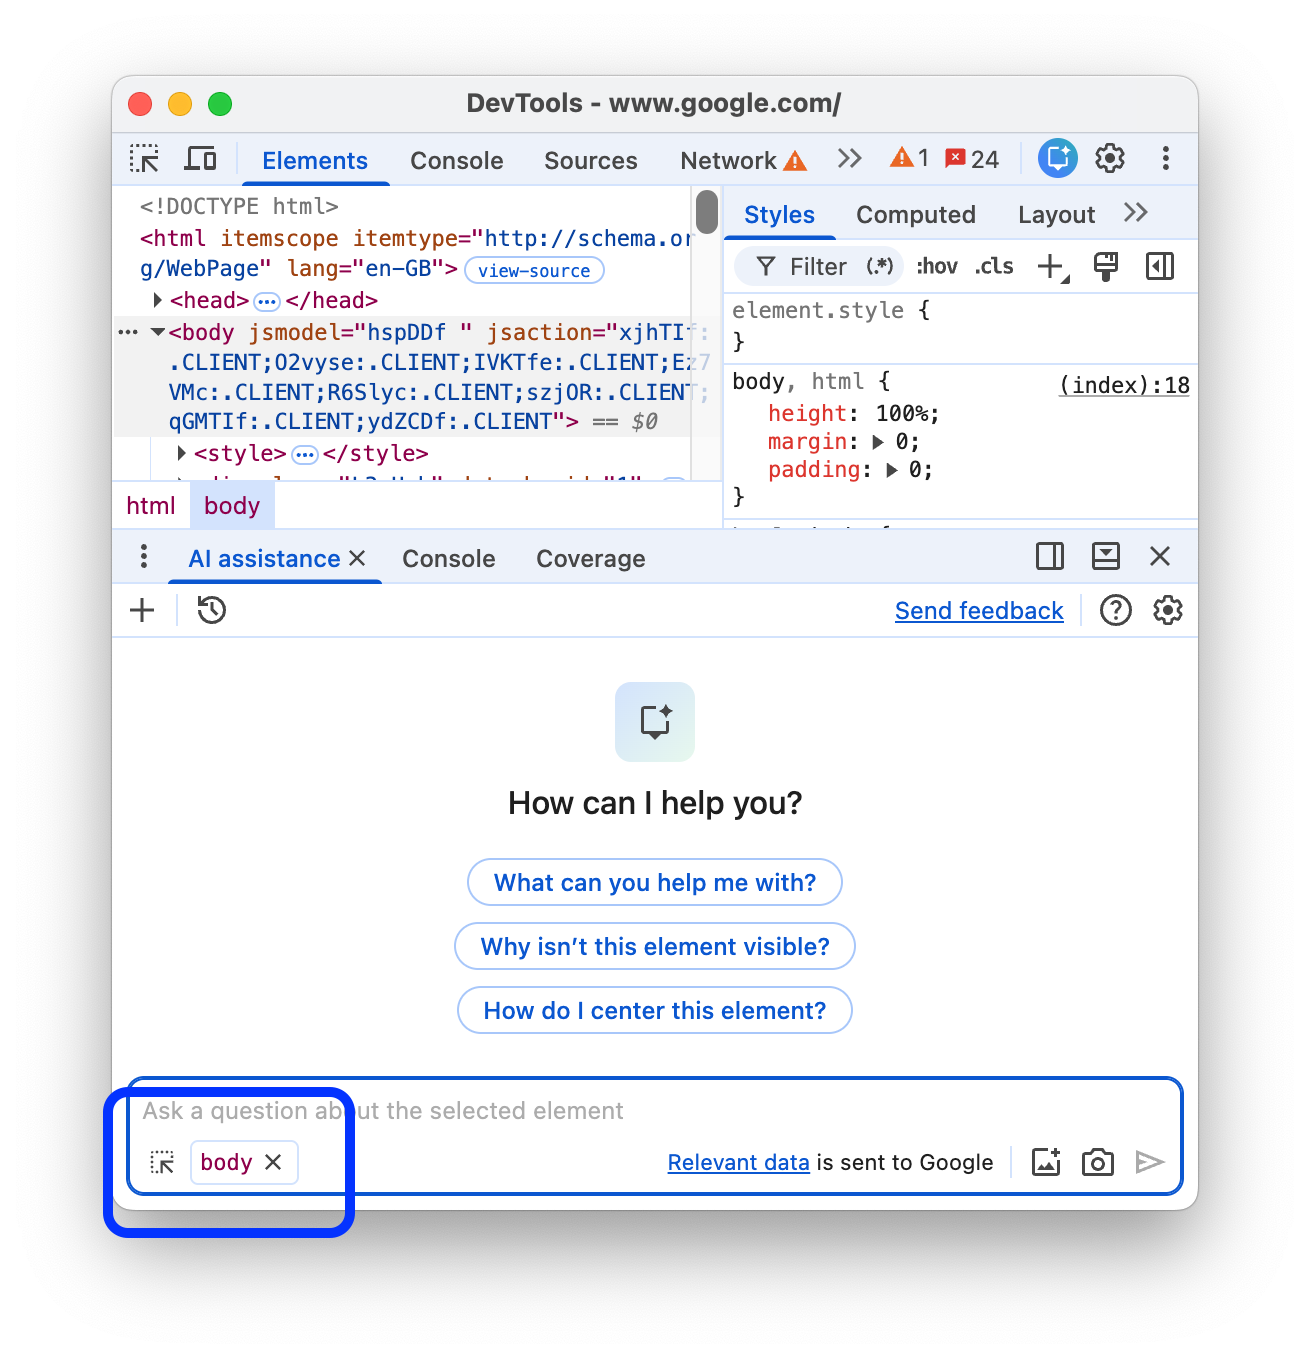Show more DevTools panel tabs

click(849, 159)
